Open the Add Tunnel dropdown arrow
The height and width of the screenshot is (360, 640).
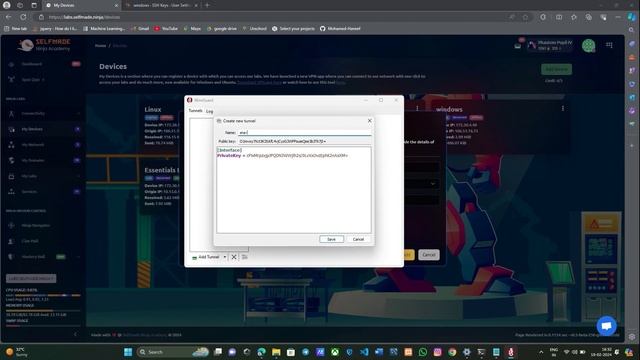click(x=224, y=257)
